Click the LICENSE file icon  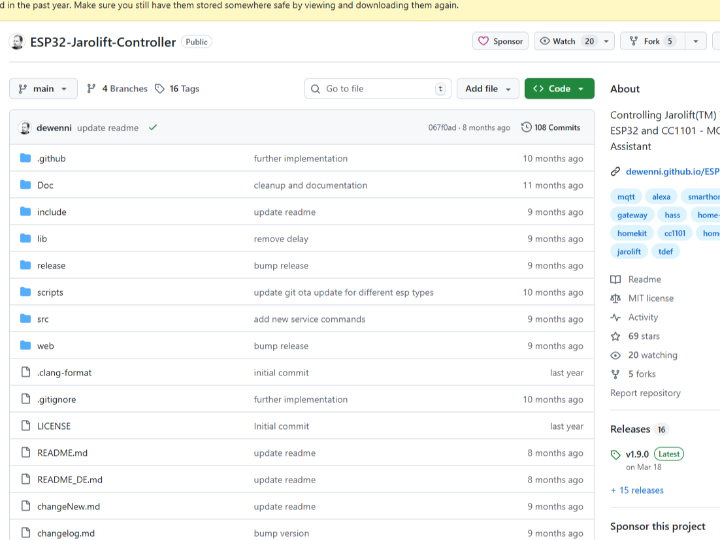click(x=26, y=426)
